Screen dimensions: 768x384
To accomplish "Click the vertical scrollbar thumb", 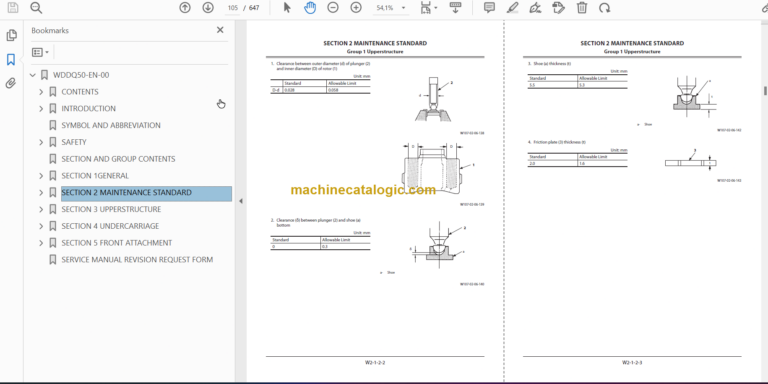I will pyautogui.click(x=765, y=91).
